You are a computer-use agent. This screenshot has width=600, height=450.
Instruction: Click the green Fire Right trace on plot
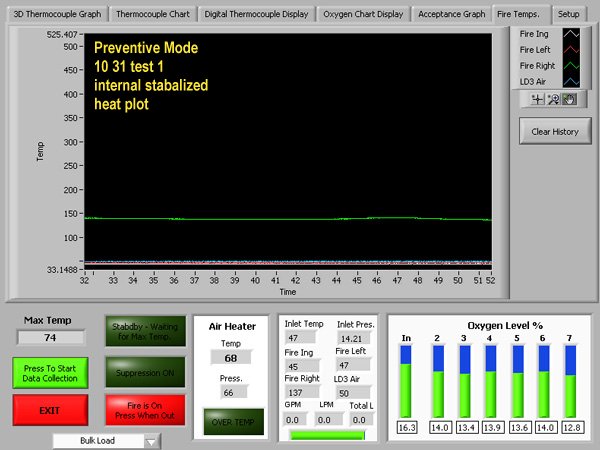[288, 219]
